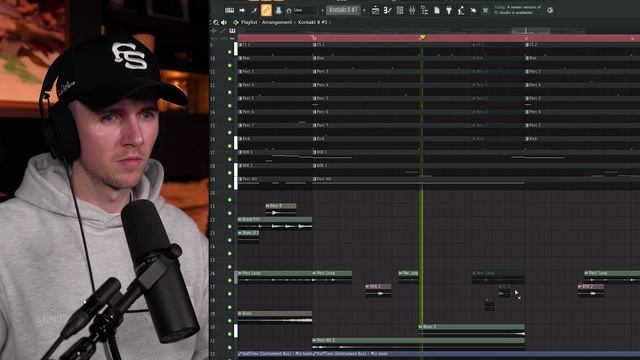Open the Kontakt 8 #7 pattern selector

[x=344, y=10]
